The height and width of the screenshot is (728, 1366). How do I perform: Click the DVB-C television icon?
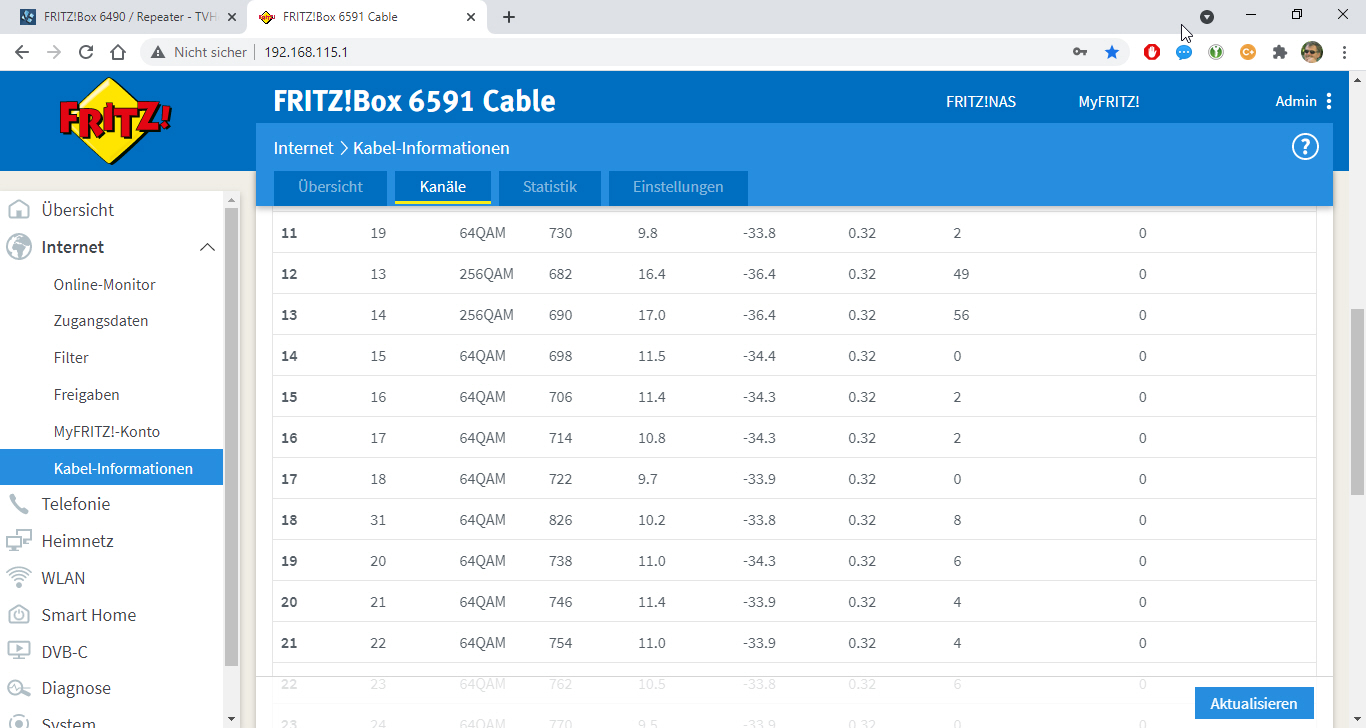point(18,652)
